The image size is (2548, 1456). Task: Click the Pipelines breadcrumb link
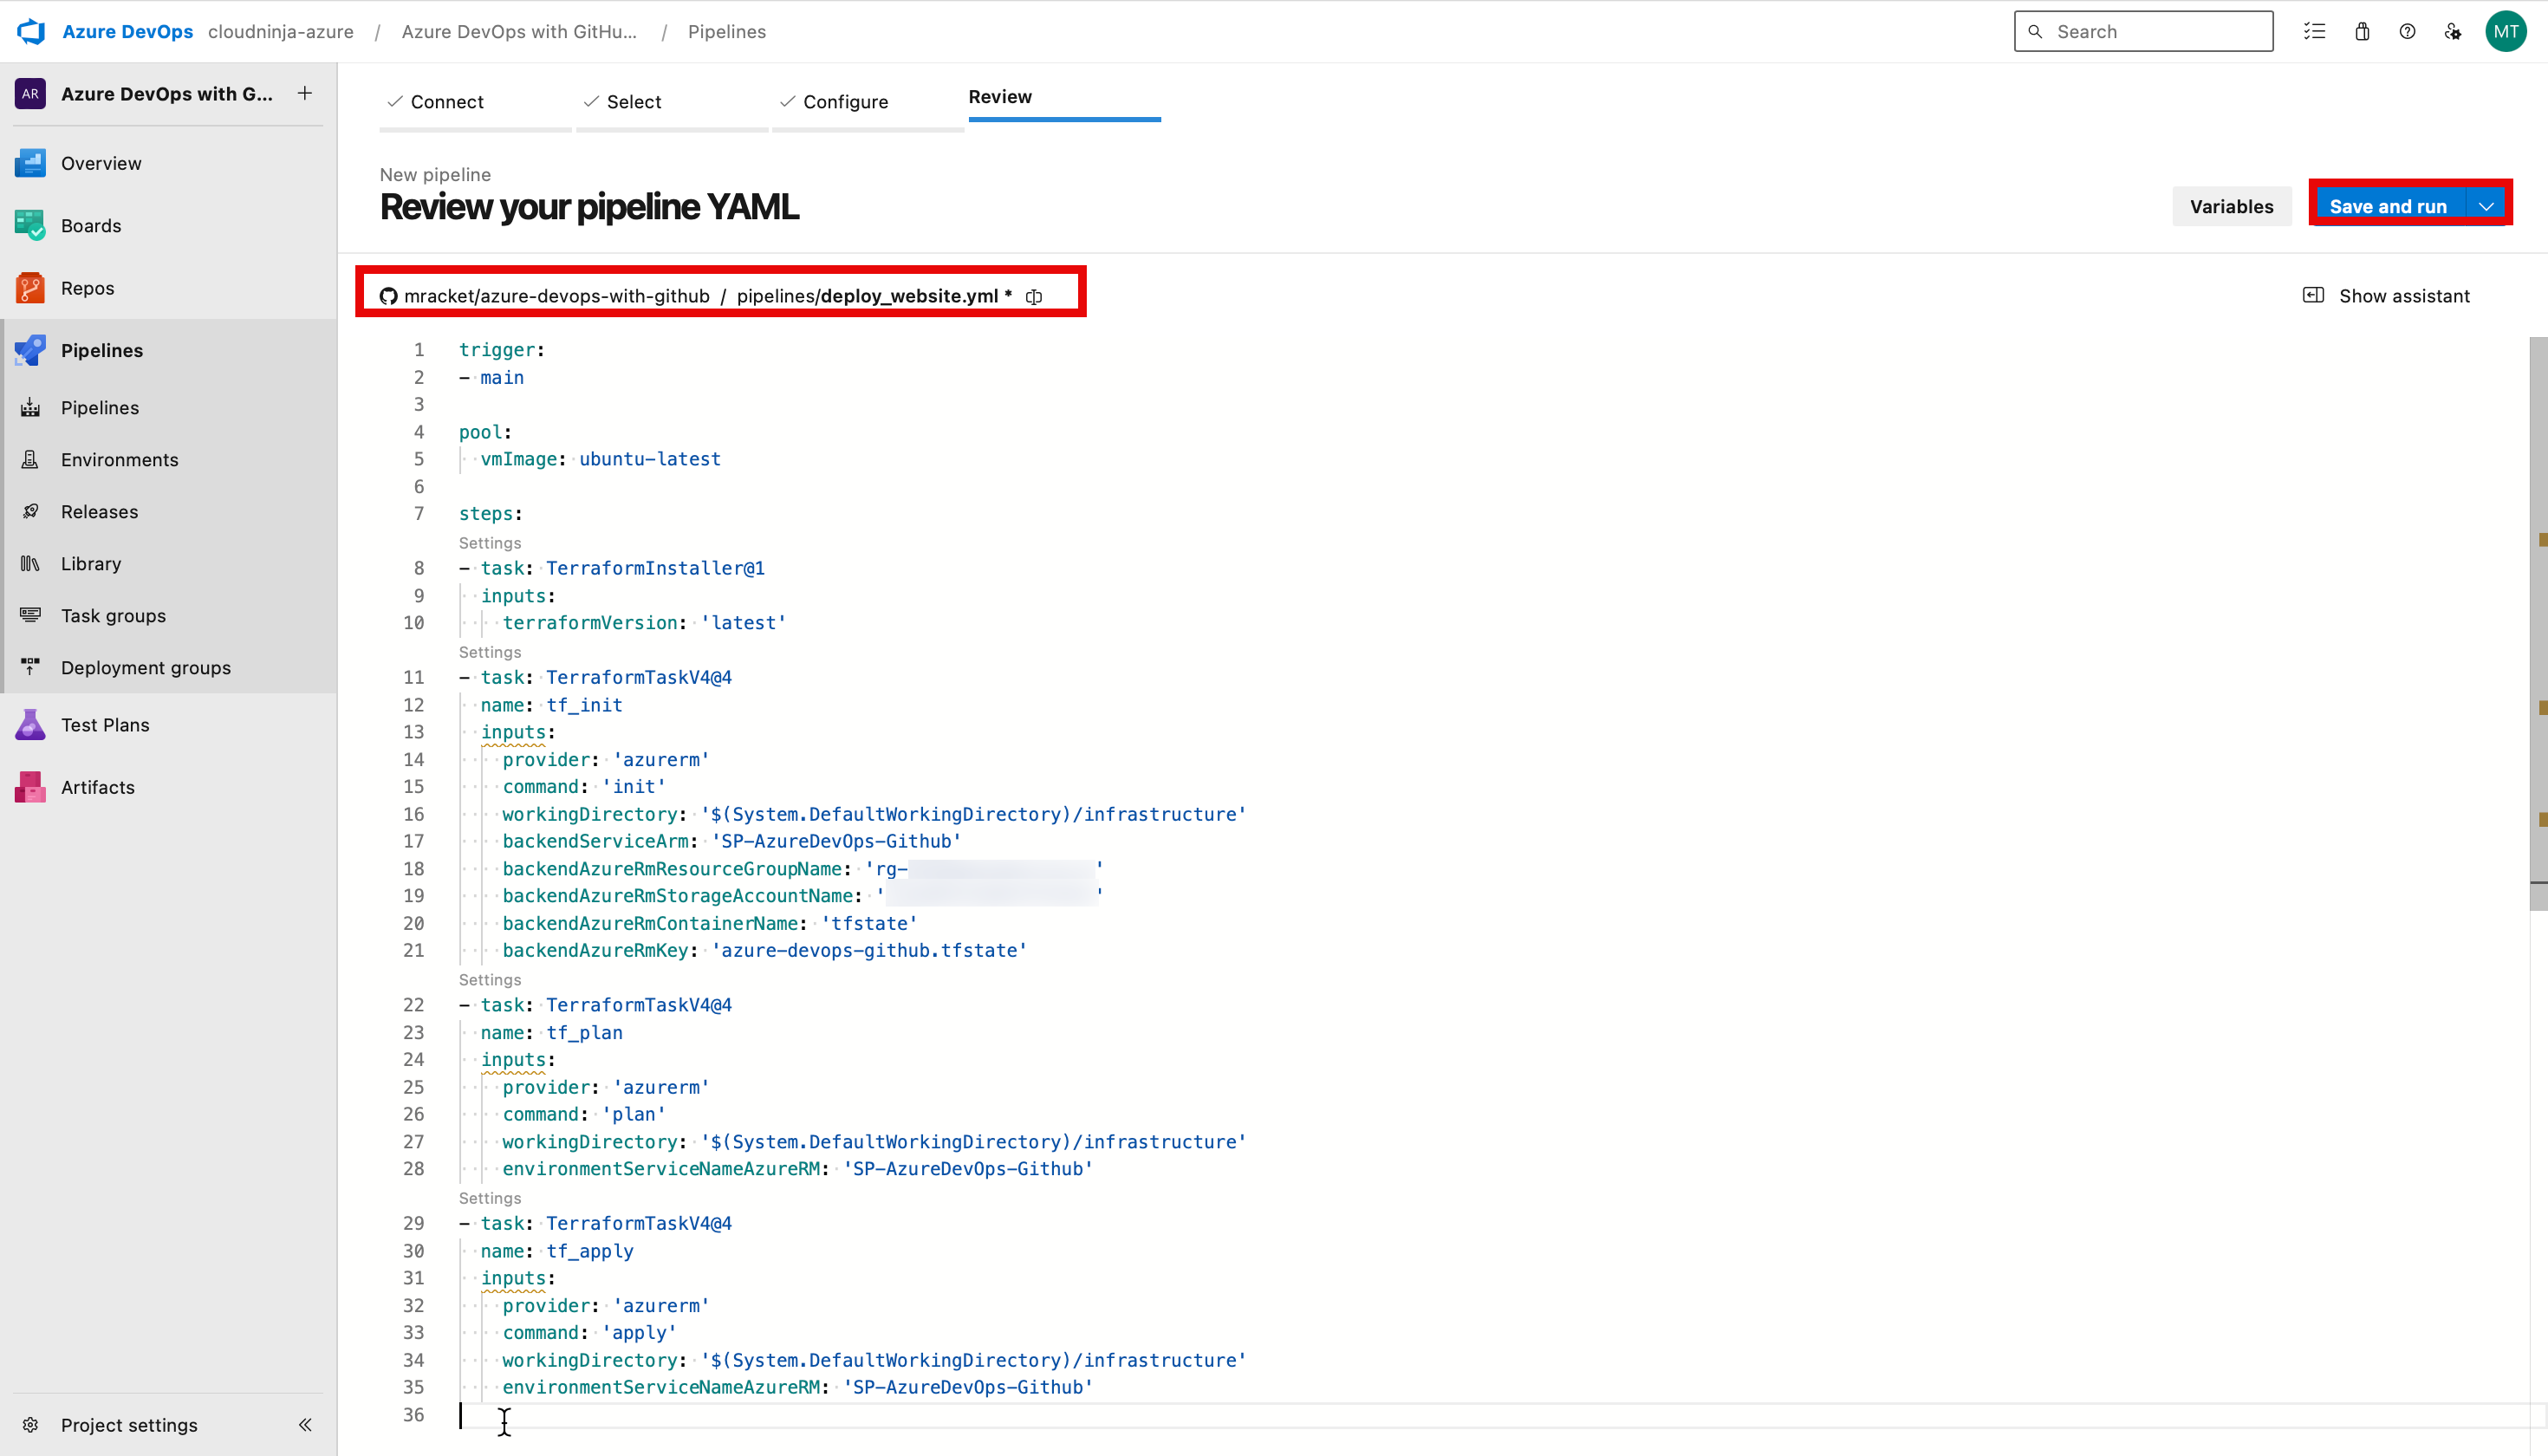click(x=727, y=31)
